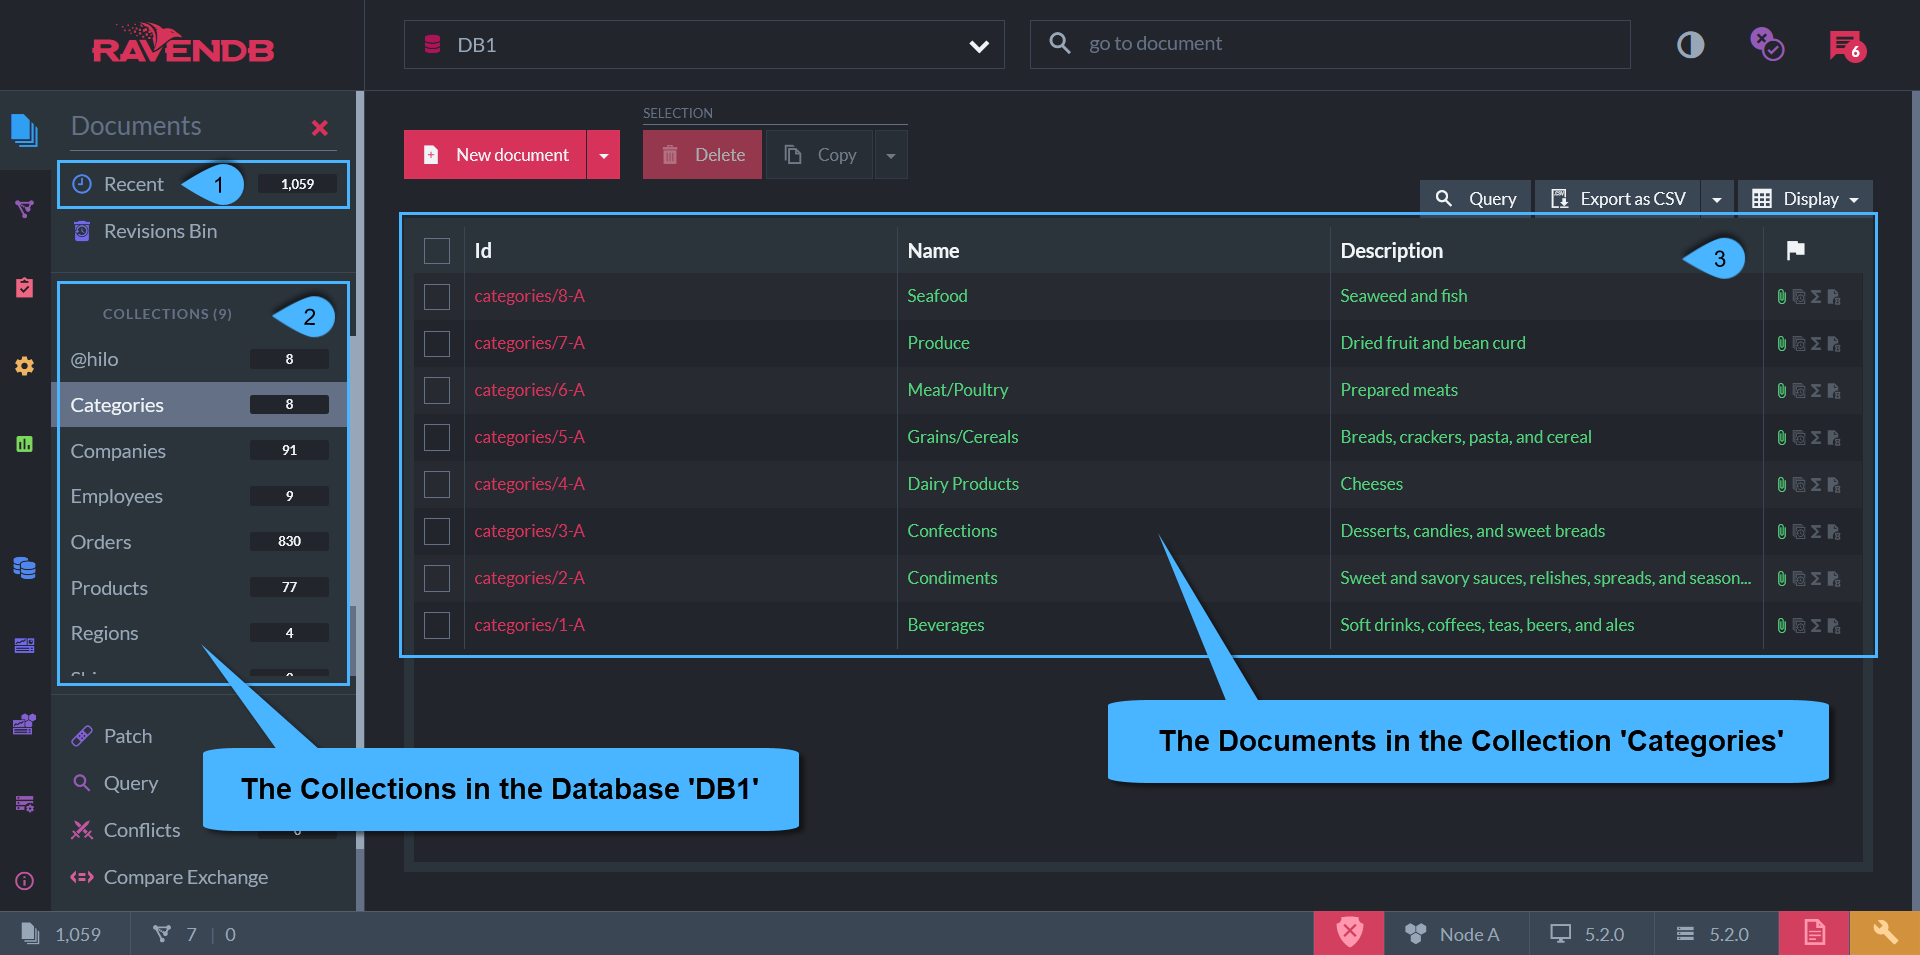Click the red document icon in the status bar
The height and width of the screenshot is (955, 1920).
coord(1814,933)
